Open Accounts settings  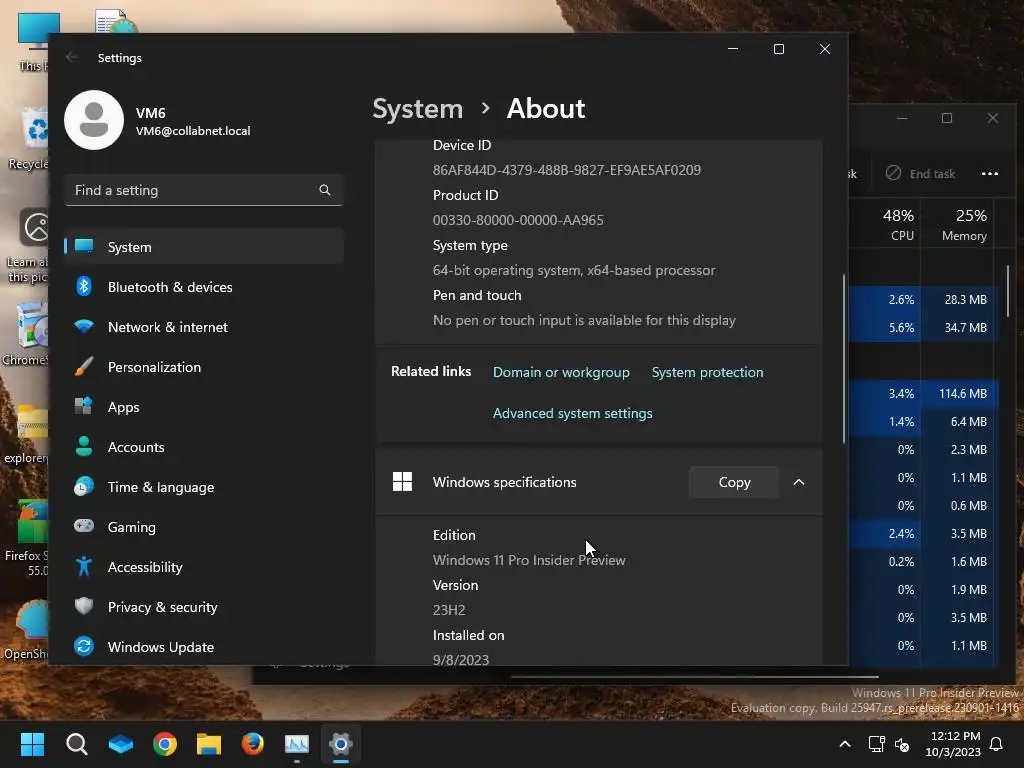204,447
